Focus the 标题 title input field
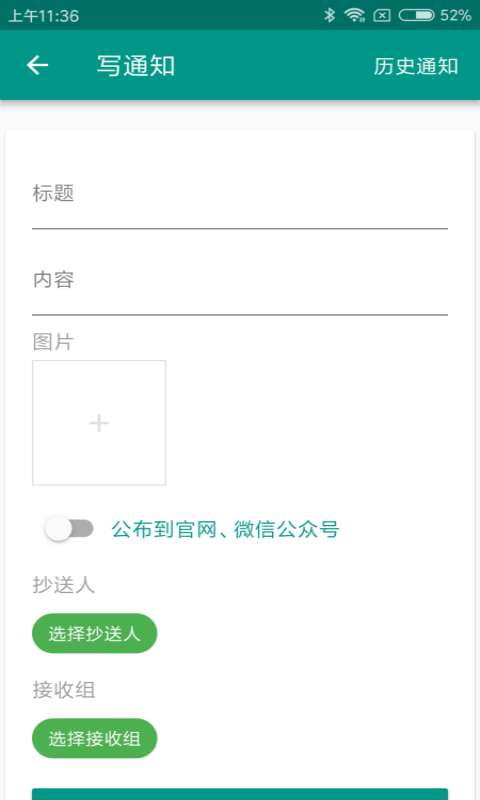Image resolution: width=480 pixels, height=800 pixels. tap(240, 200)
